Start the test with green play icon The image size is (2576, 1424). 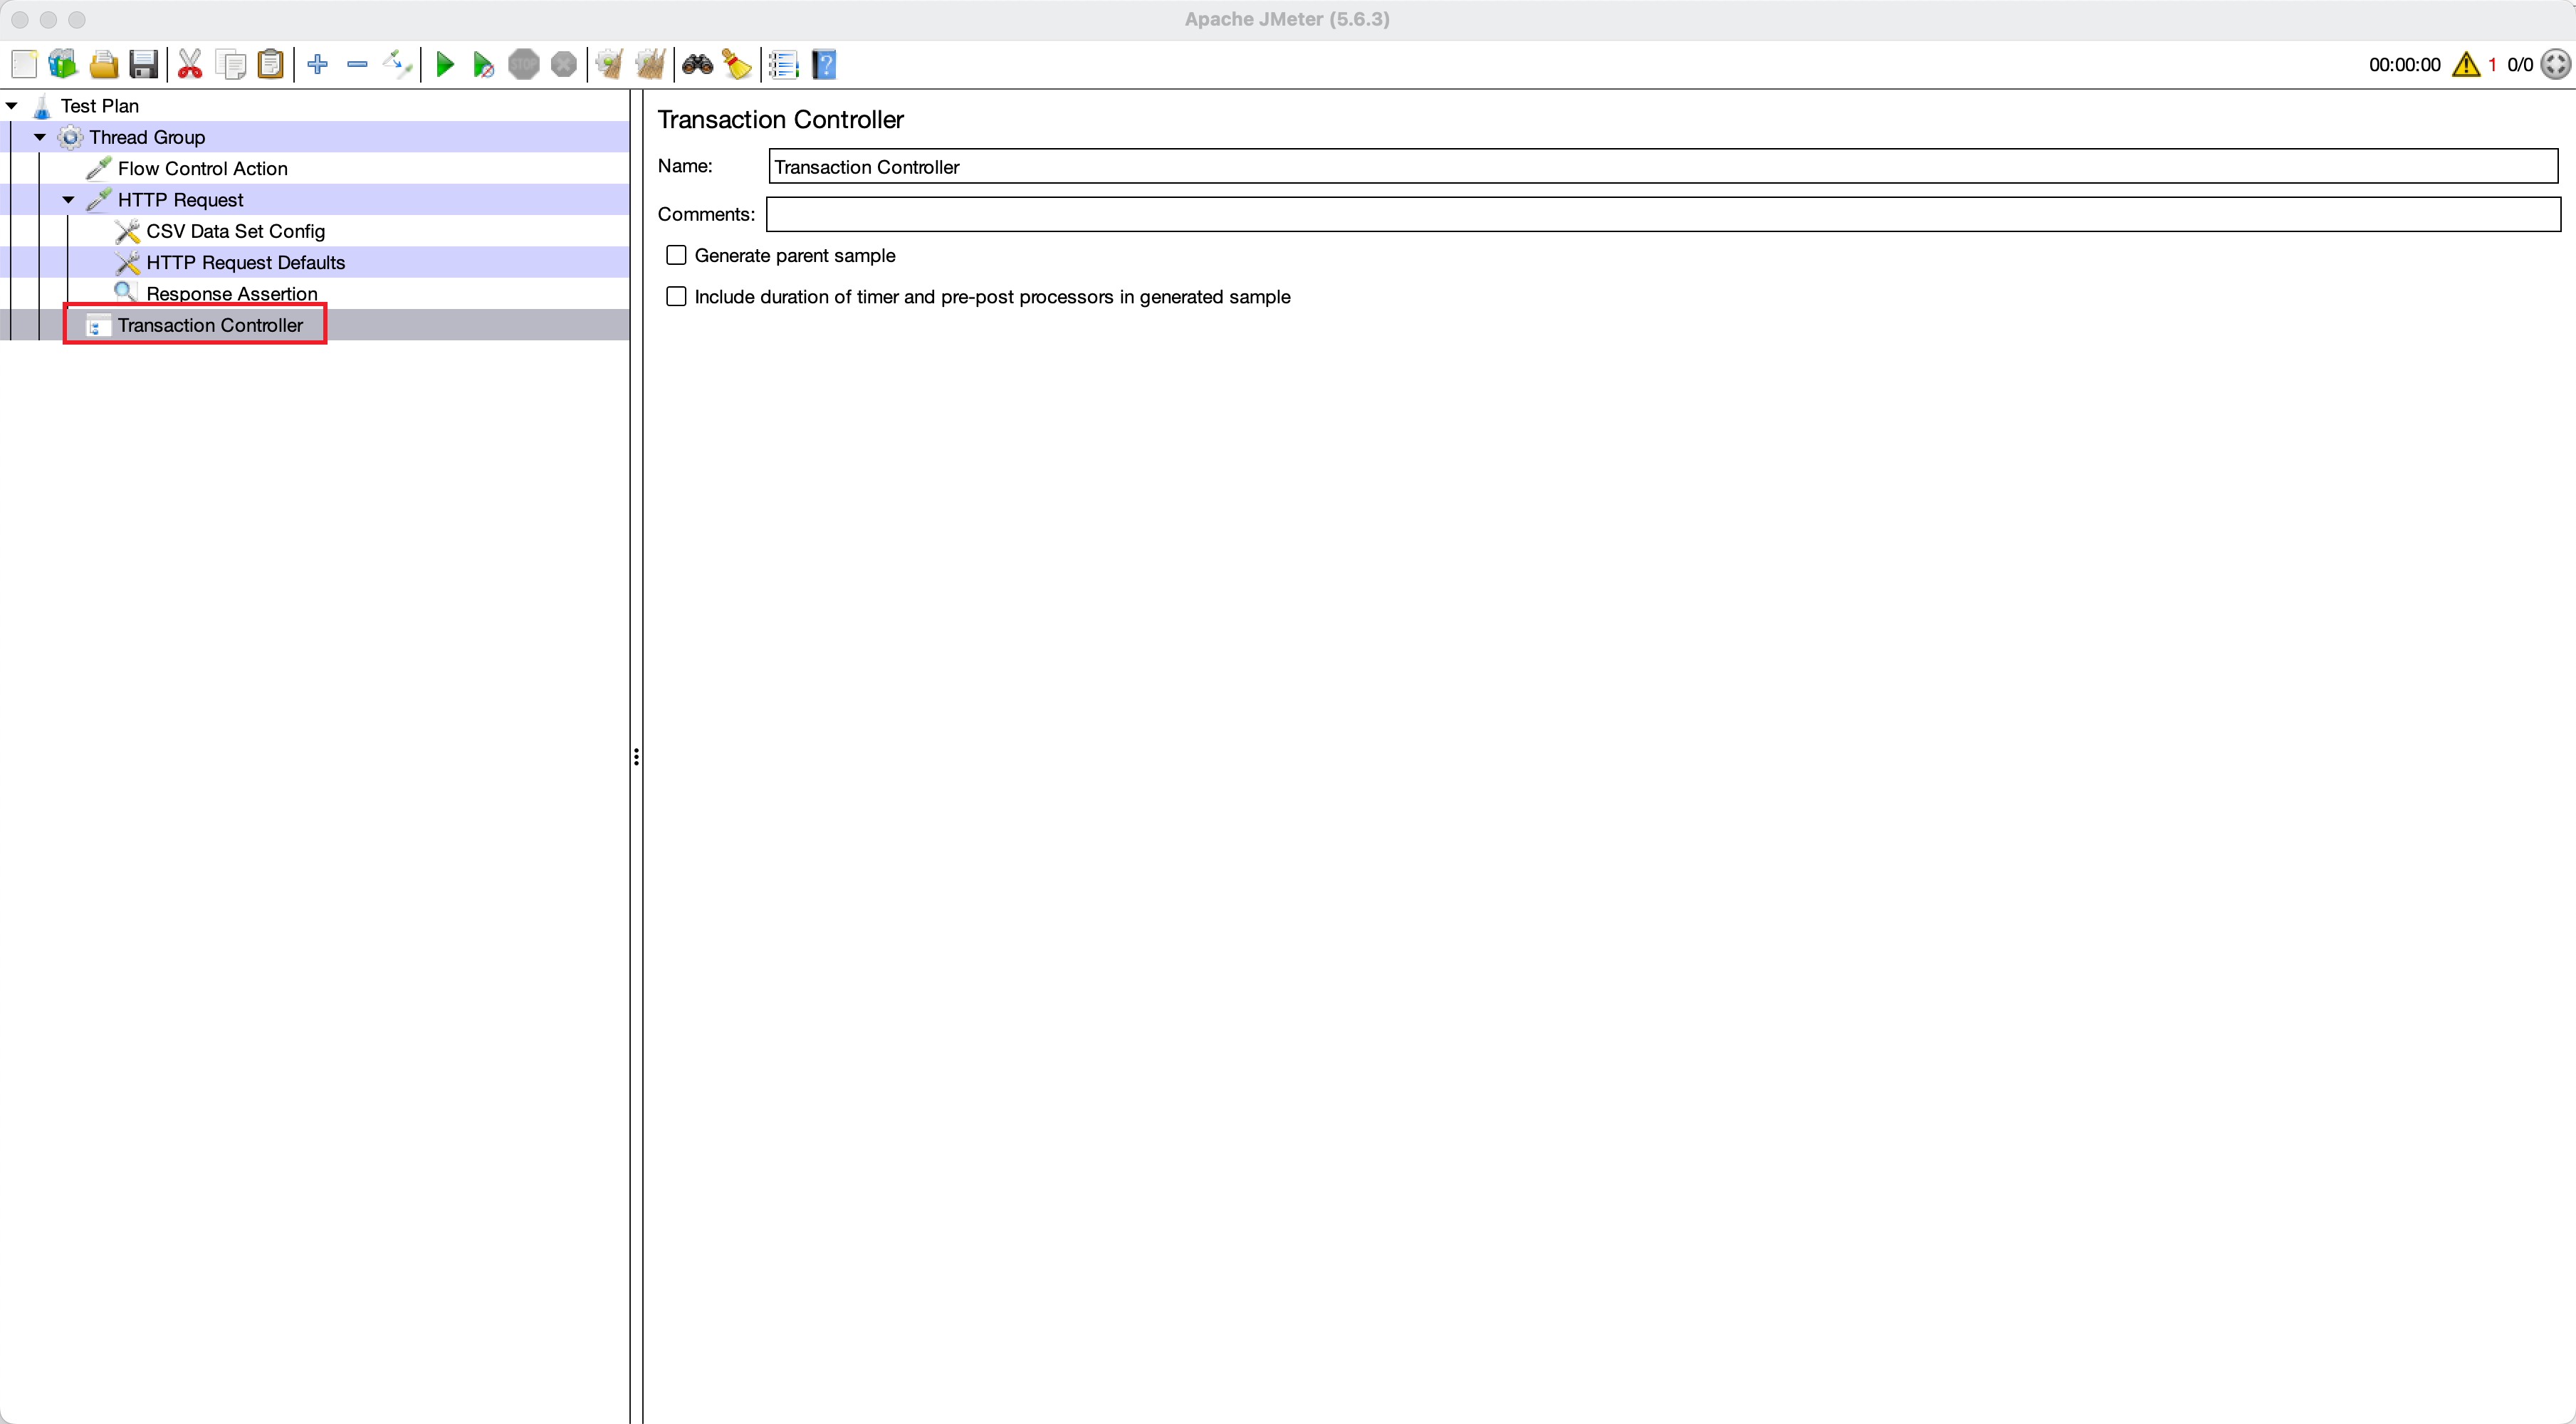tap(445, 65)
